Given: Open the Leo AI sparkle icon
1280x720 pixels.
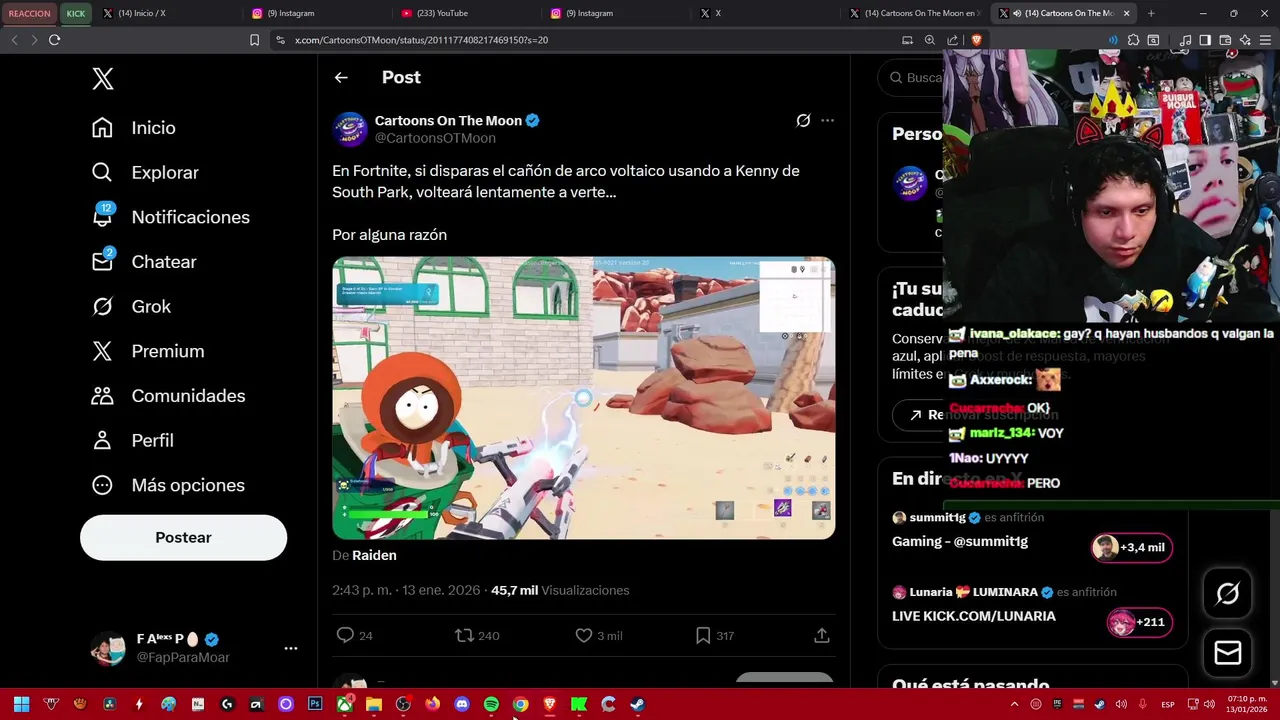Looking at the screenshot, I should point(1245,40).
